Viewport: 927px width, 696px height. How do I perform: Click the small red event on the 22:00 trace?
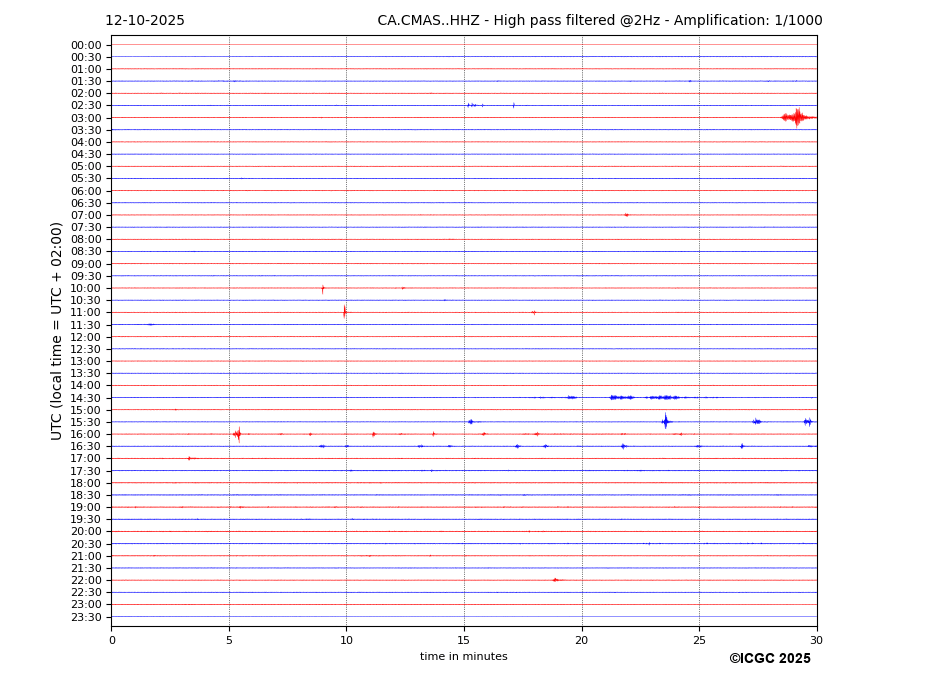(555, 580)
